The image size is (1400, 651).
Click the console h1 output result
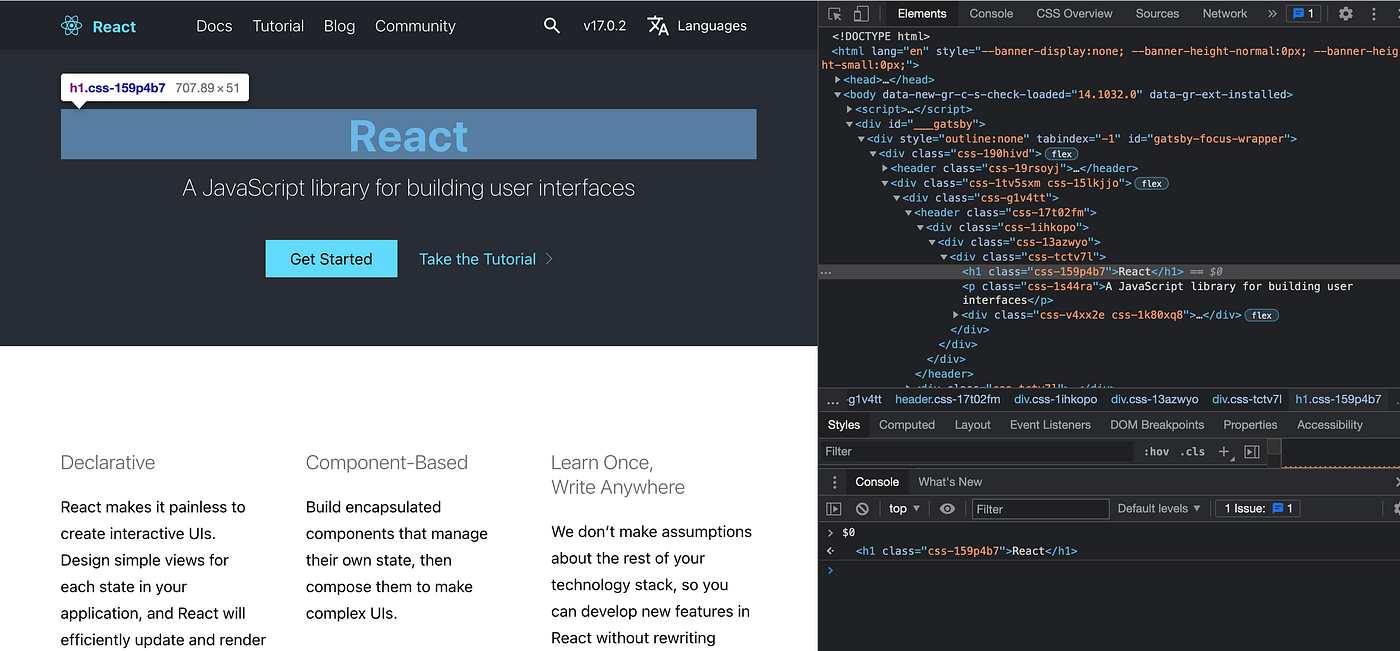[x=966, y=551]
